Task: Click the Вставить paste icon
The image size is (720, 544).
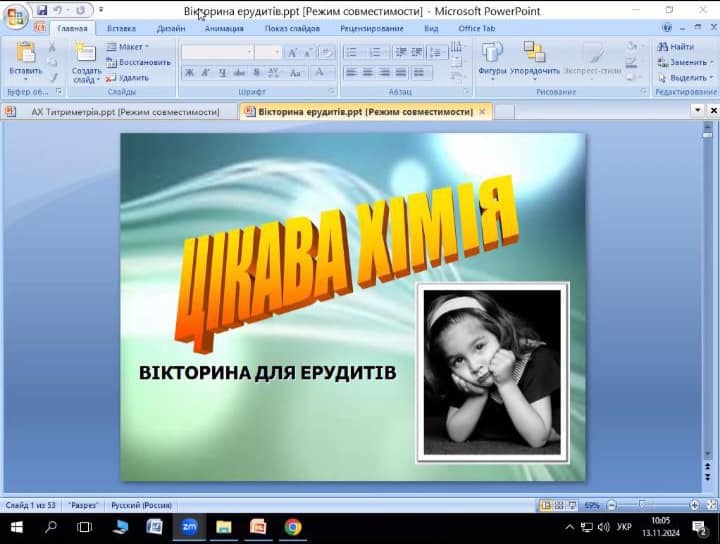Action: (25, 54)
